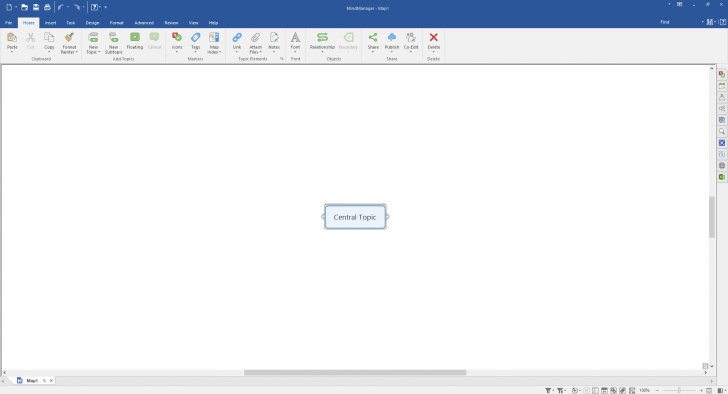728x394 pixels.
Task: Expand the Attach Files dropdown arrow
Action: click(x=260, y=52)
